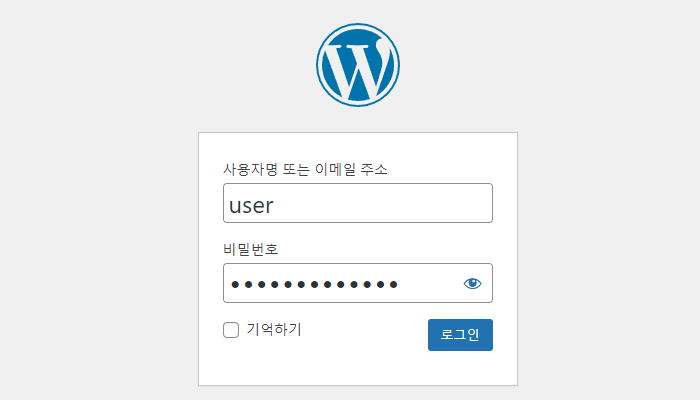Click the 로그인 button
The image size is (700, 400).
(x=460, y=335)
